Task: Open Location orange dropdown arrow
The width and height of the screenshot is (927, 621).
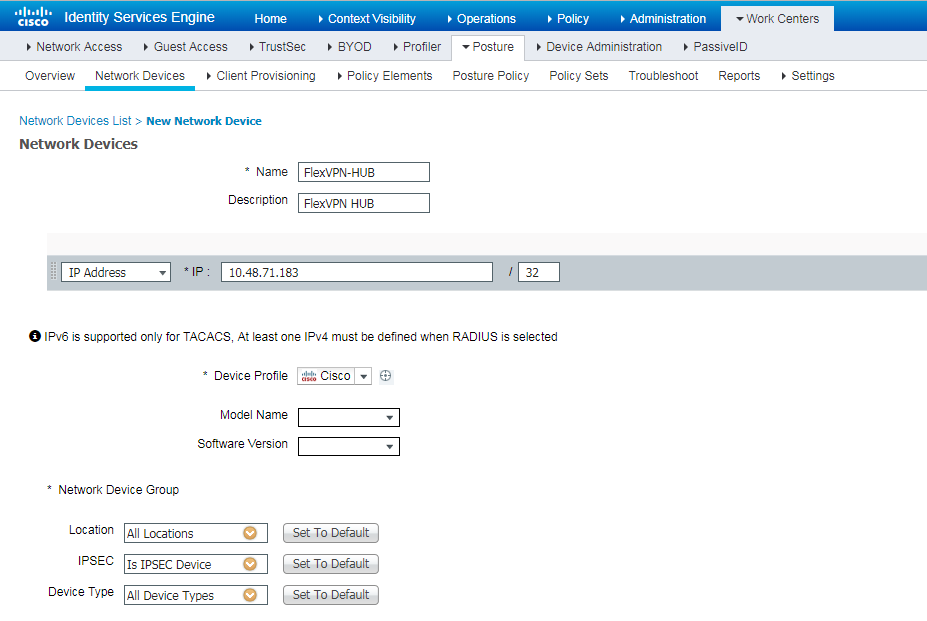Action: 250,533
